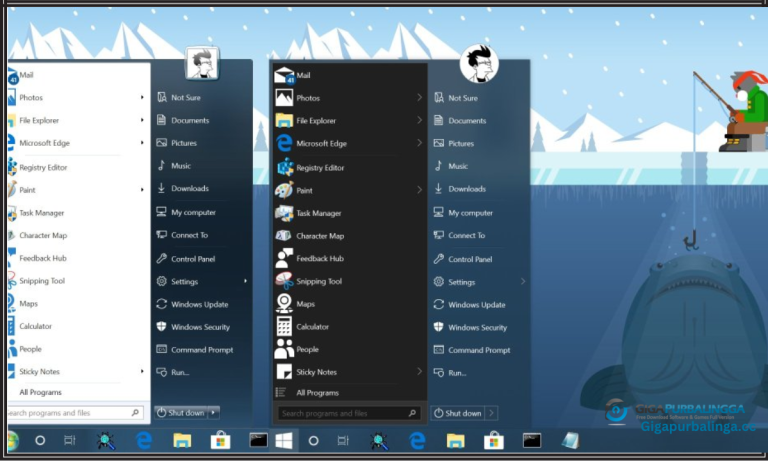Open Feedback Hub from the dark start menu
The image size is (768, 461).
pos(318,258)
